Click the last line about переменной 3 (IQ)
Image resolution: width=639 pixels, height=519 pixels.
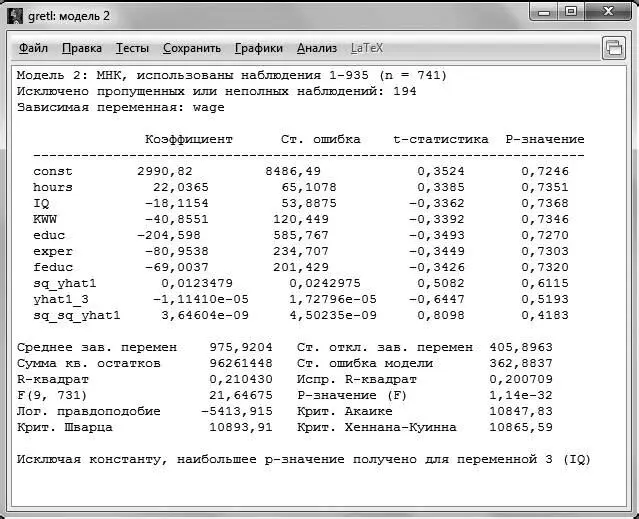[304, 460]
